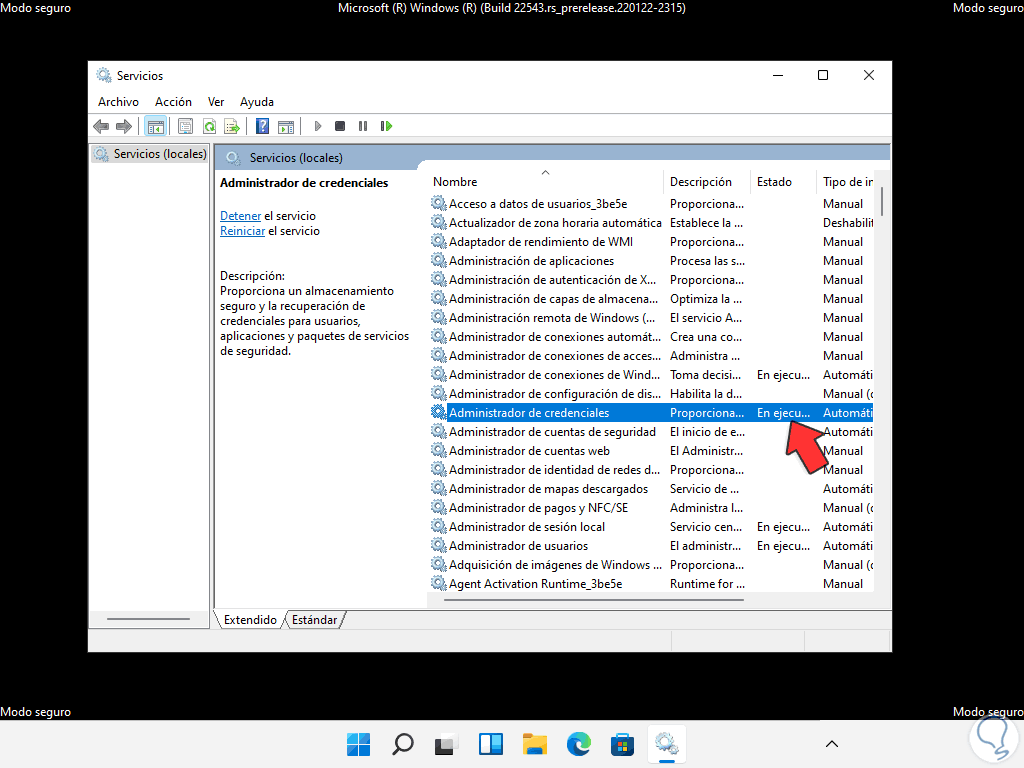
Task: Open the Properties toolbar icon
Action: pyautogui.click(x=185, y=126)
